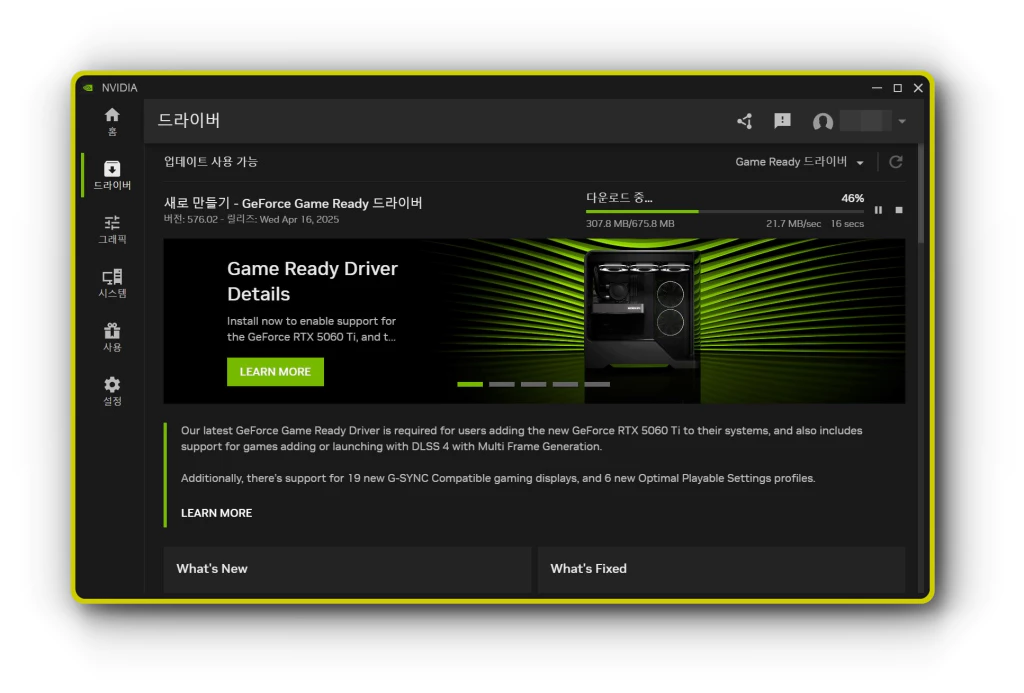
Task: Open the 사용 (Redeem) gift sidebar item
Action: [112, 337]
